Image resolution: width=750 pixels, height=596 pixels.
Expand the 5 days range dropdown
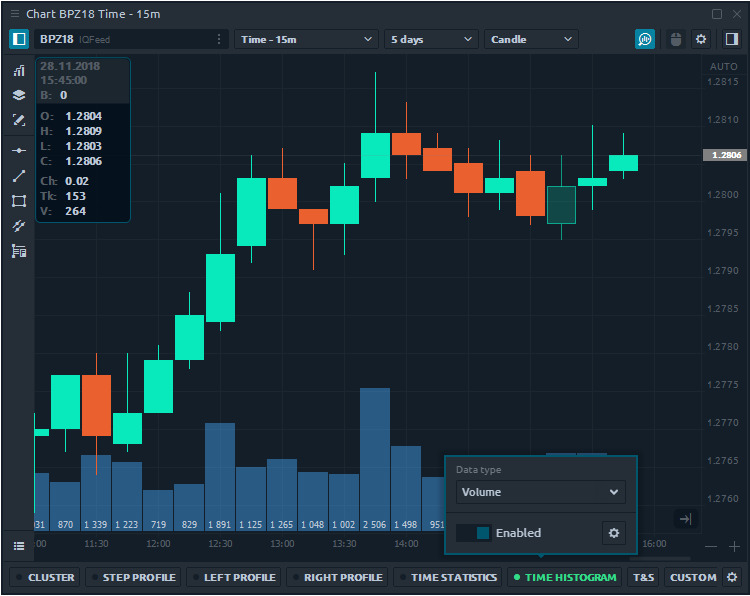pos(431,39)
